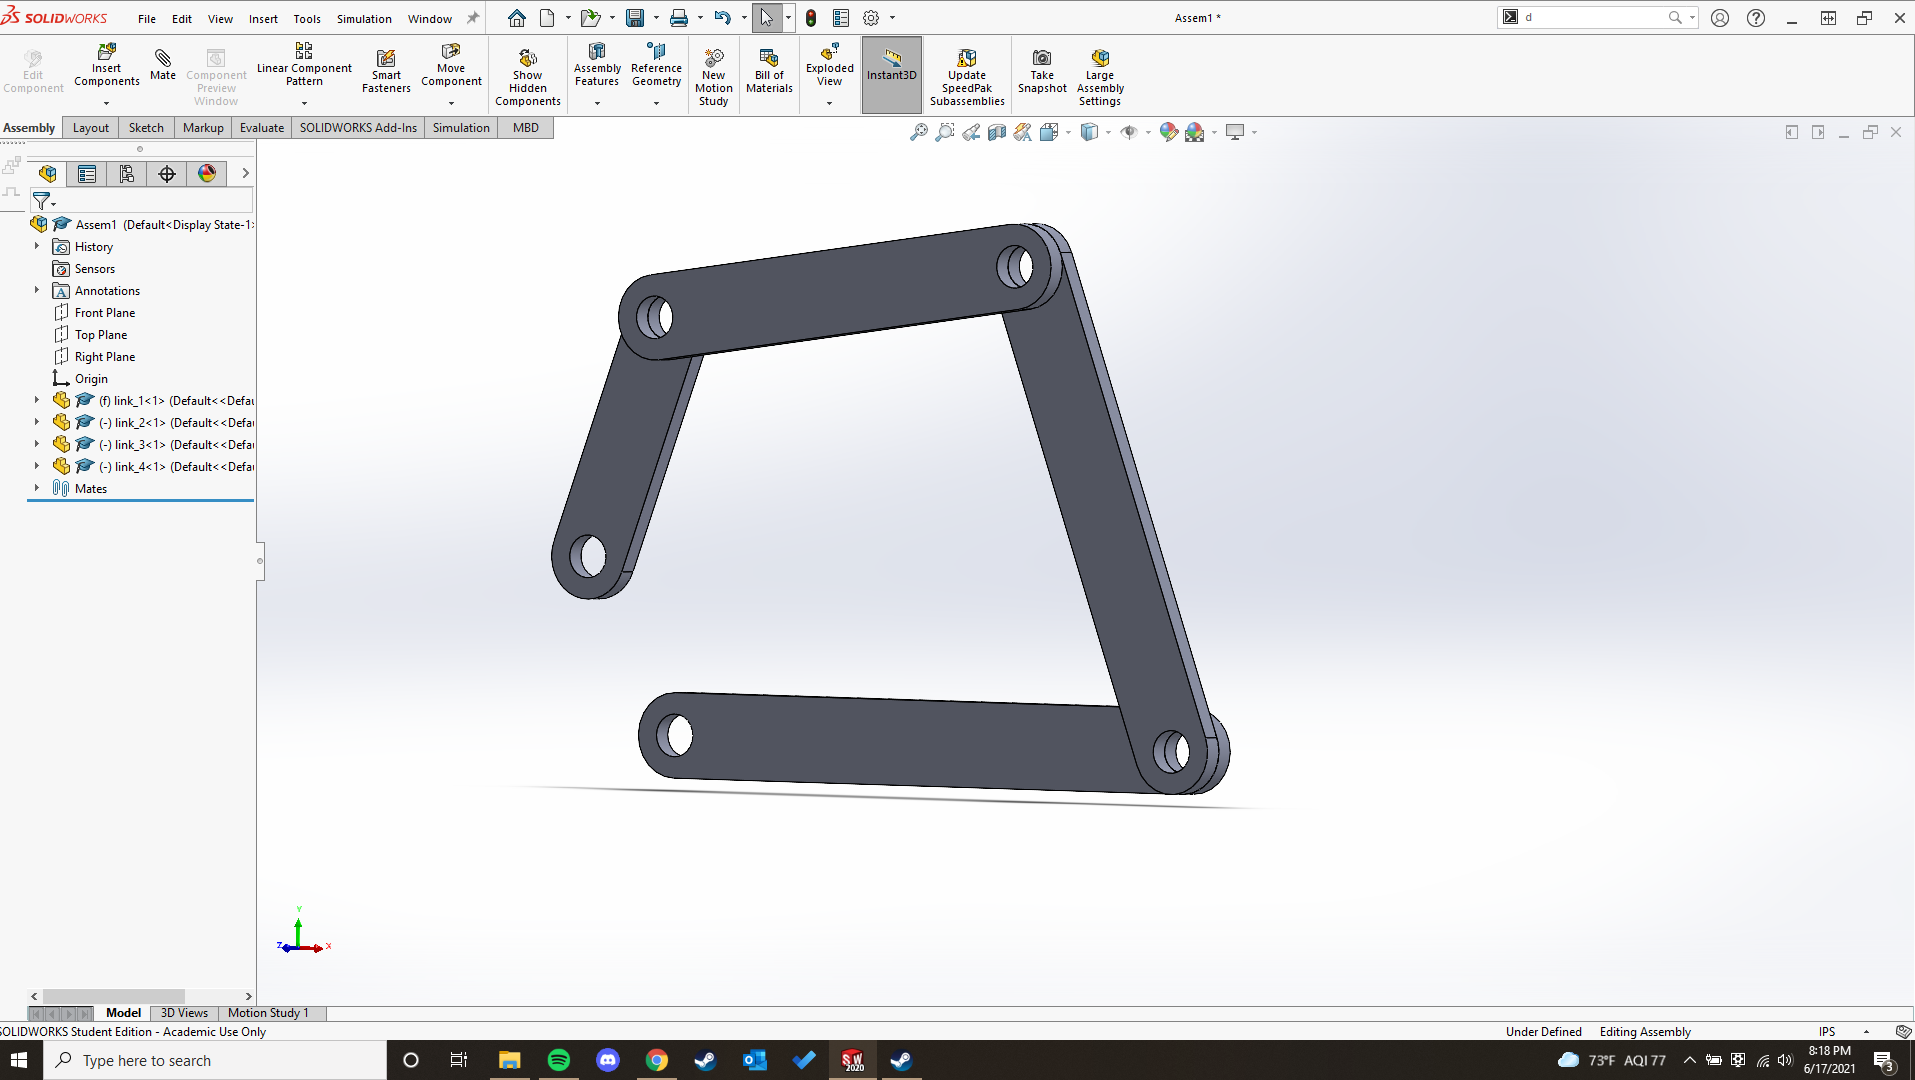The width and height of the screenshot is (1915, 1080).
Task: Switch to the Evaluate tab
Action: 261,128
